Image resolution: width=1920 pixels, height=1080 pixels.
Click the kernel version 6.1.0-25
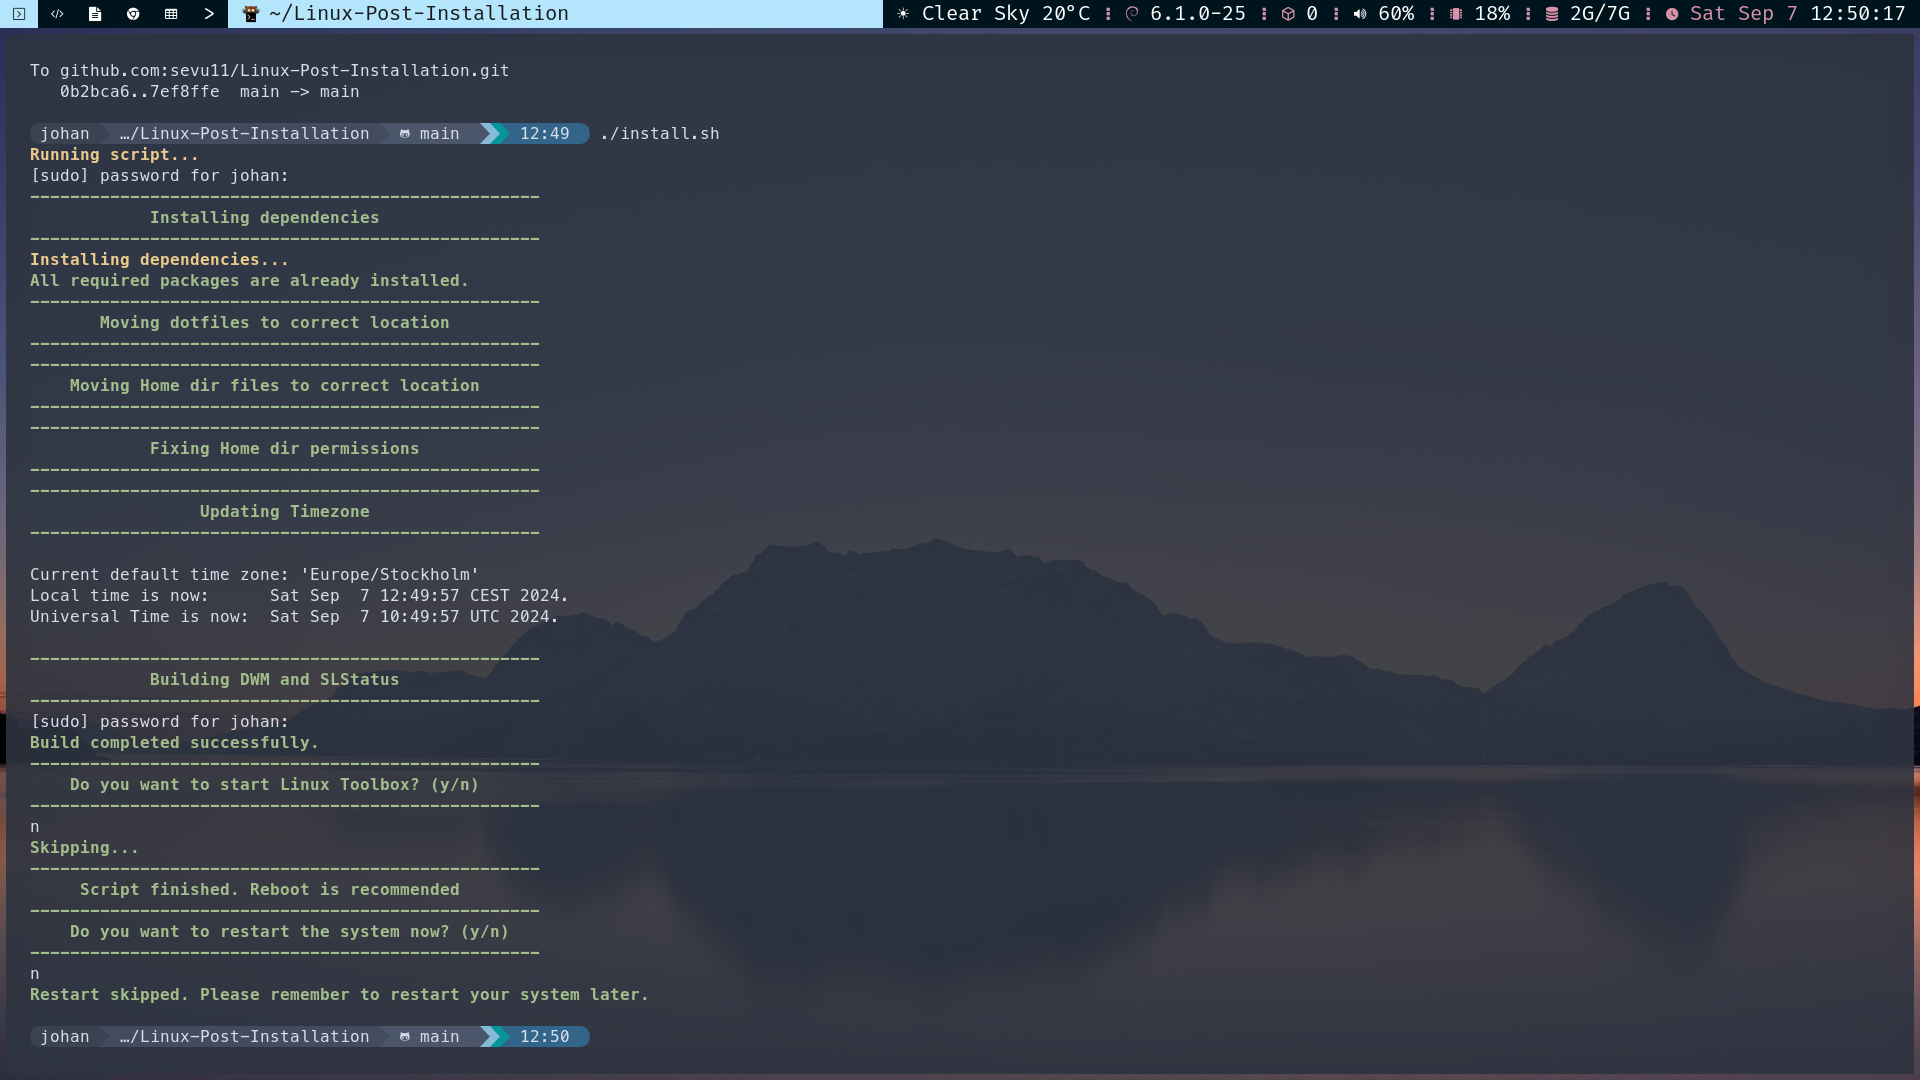coord(1198,14)
